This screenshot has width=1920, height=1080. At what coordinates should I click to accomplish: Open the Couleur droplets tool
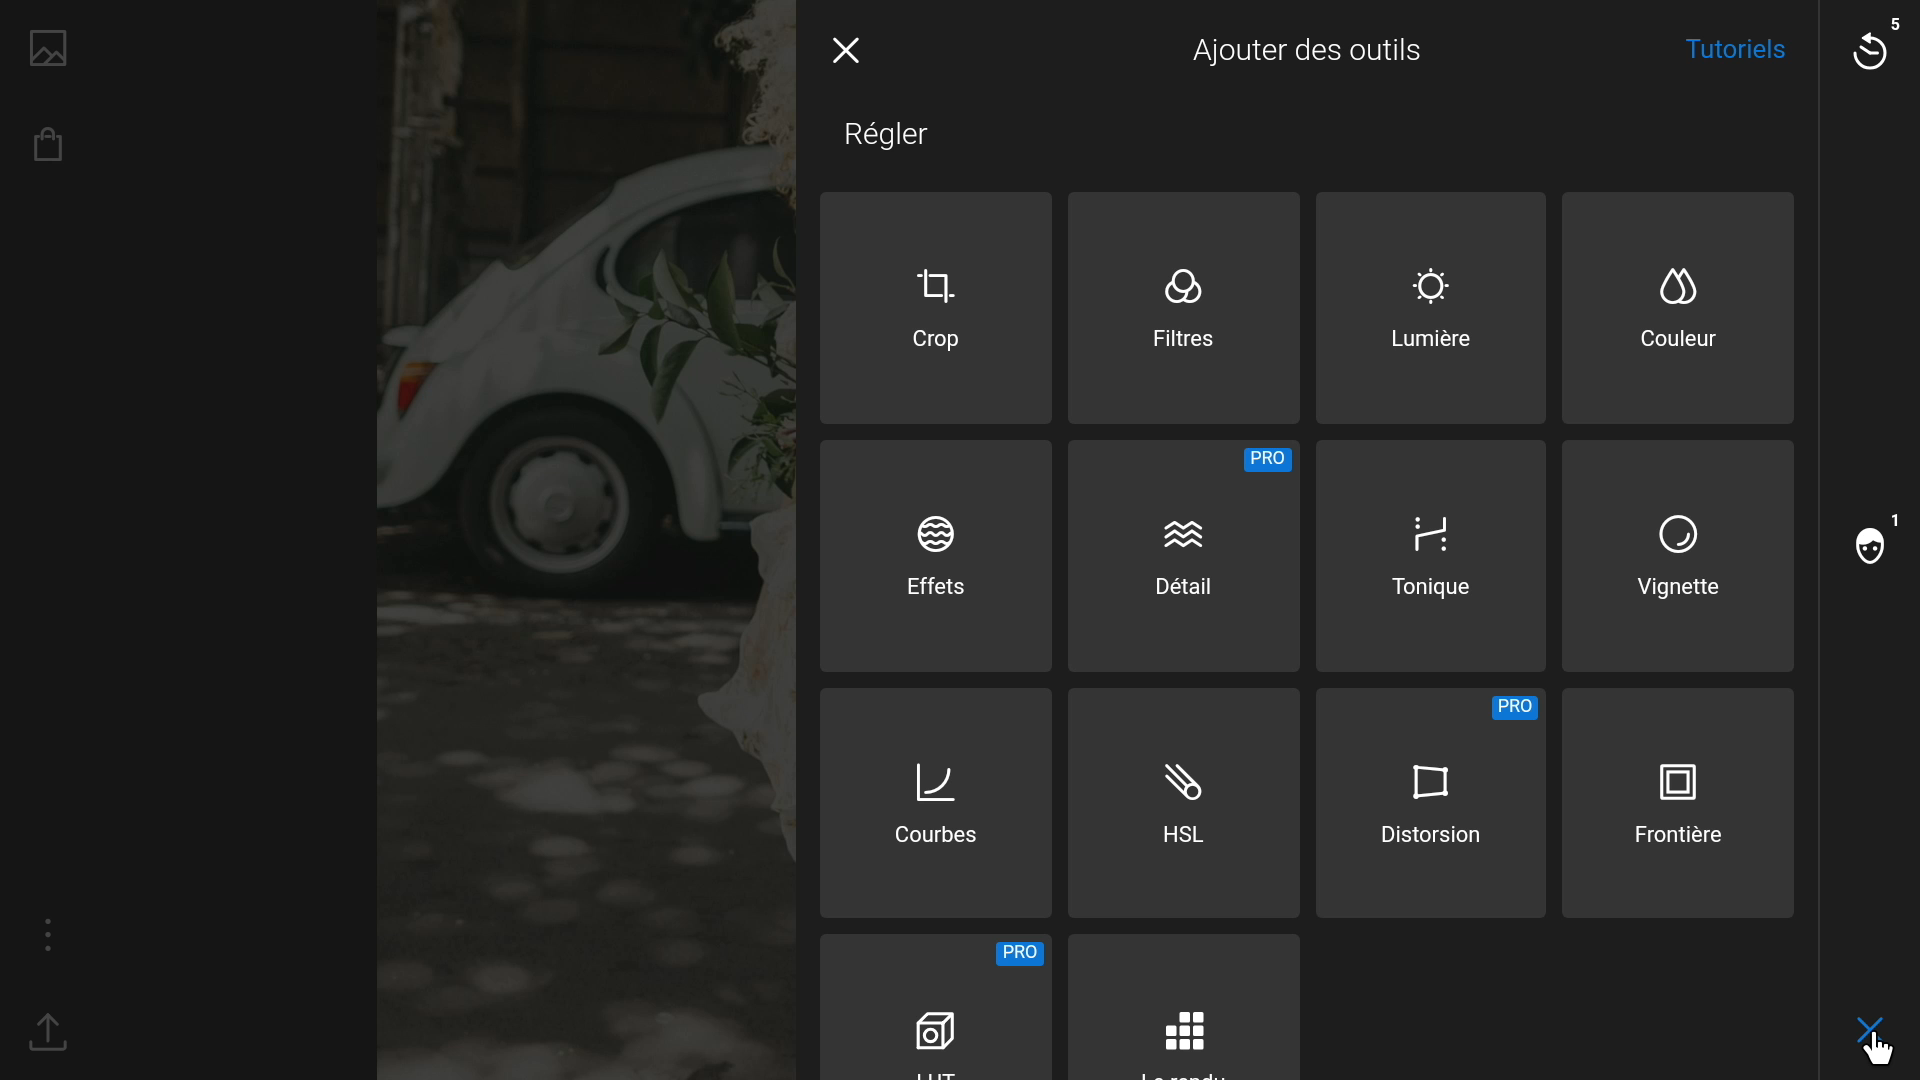(x=1677, y=308)
